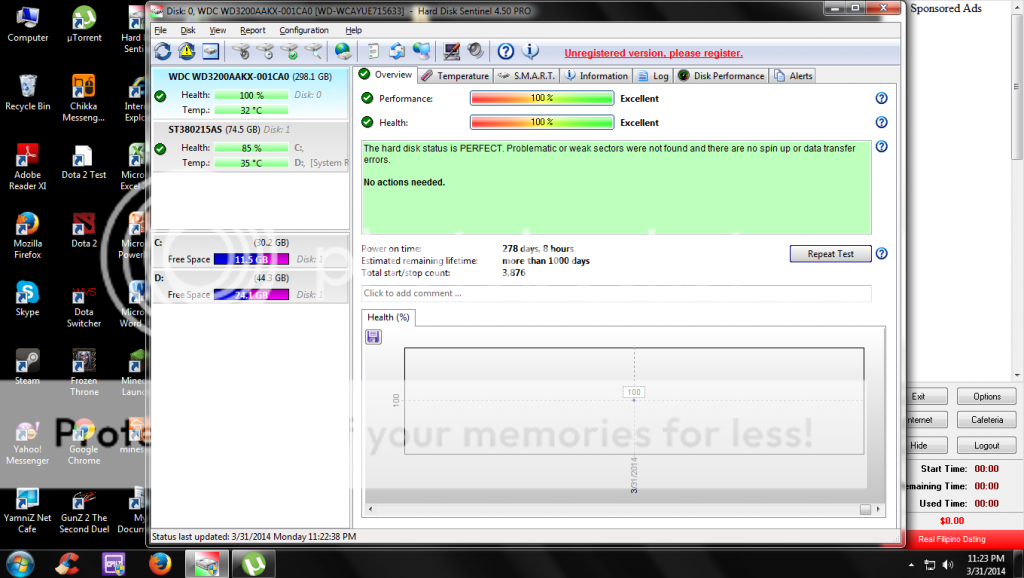
Task: Open the help question mark toolbar icon
Action: 506,51
